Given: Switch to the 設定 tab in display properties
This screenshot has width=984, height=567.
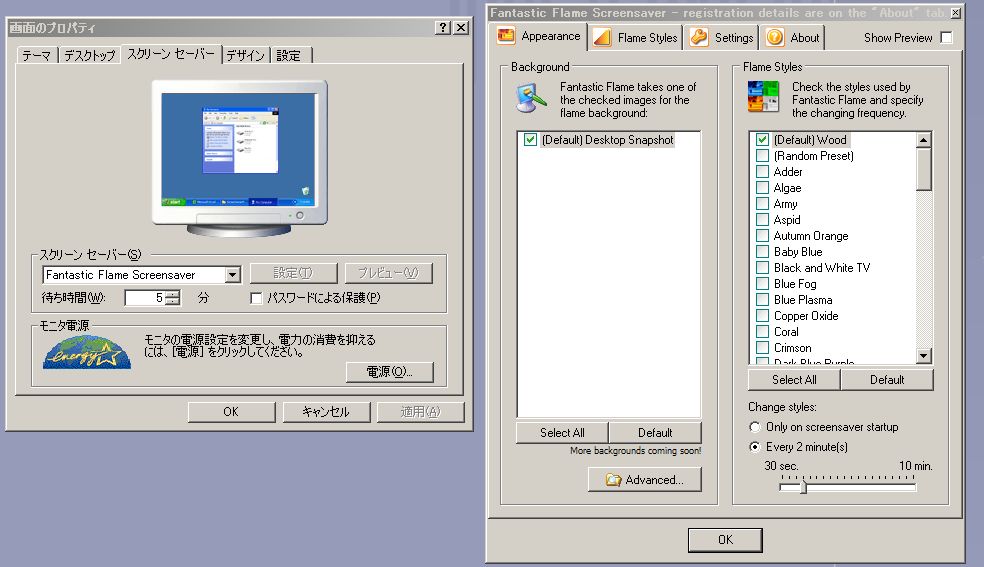Looking at the screenshot, I should (x=289, y=56).
